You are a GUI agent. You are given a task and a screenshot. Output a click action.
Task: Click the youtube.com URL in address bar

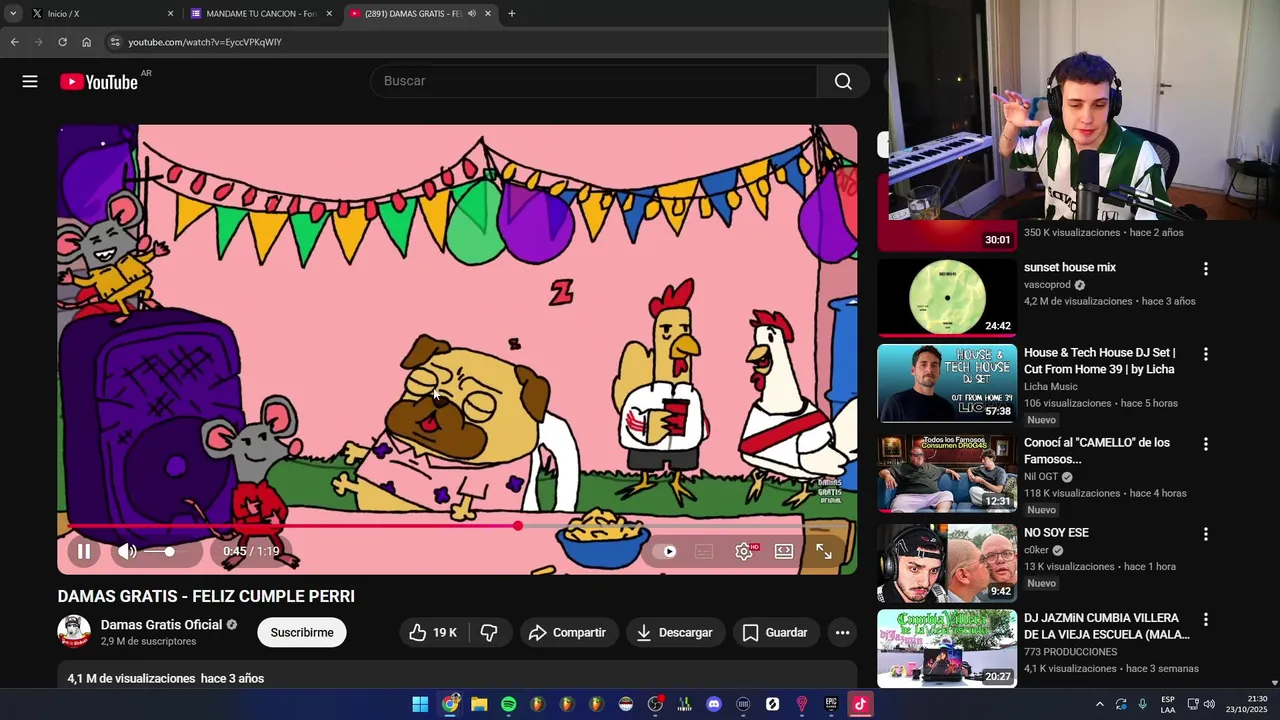coord(204,42)
